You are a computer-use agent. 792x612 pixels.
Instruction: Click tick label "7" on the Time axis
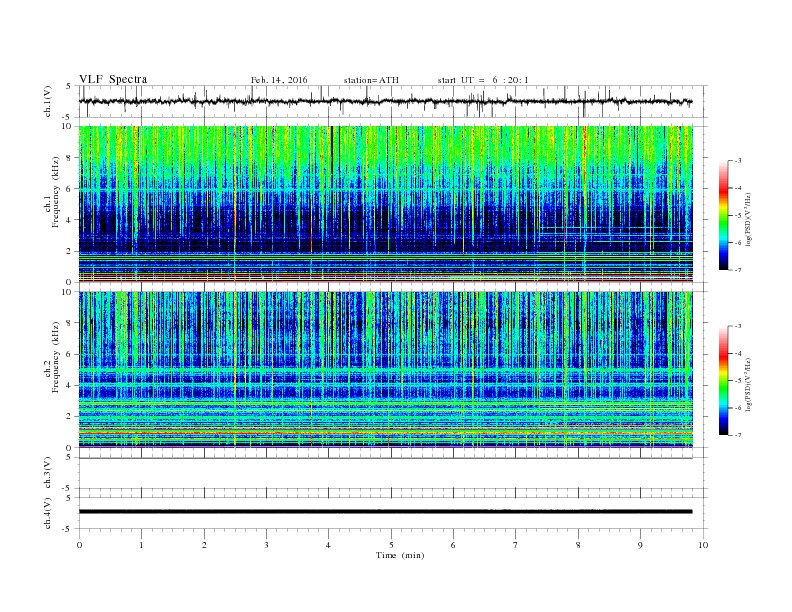point(516,545)
